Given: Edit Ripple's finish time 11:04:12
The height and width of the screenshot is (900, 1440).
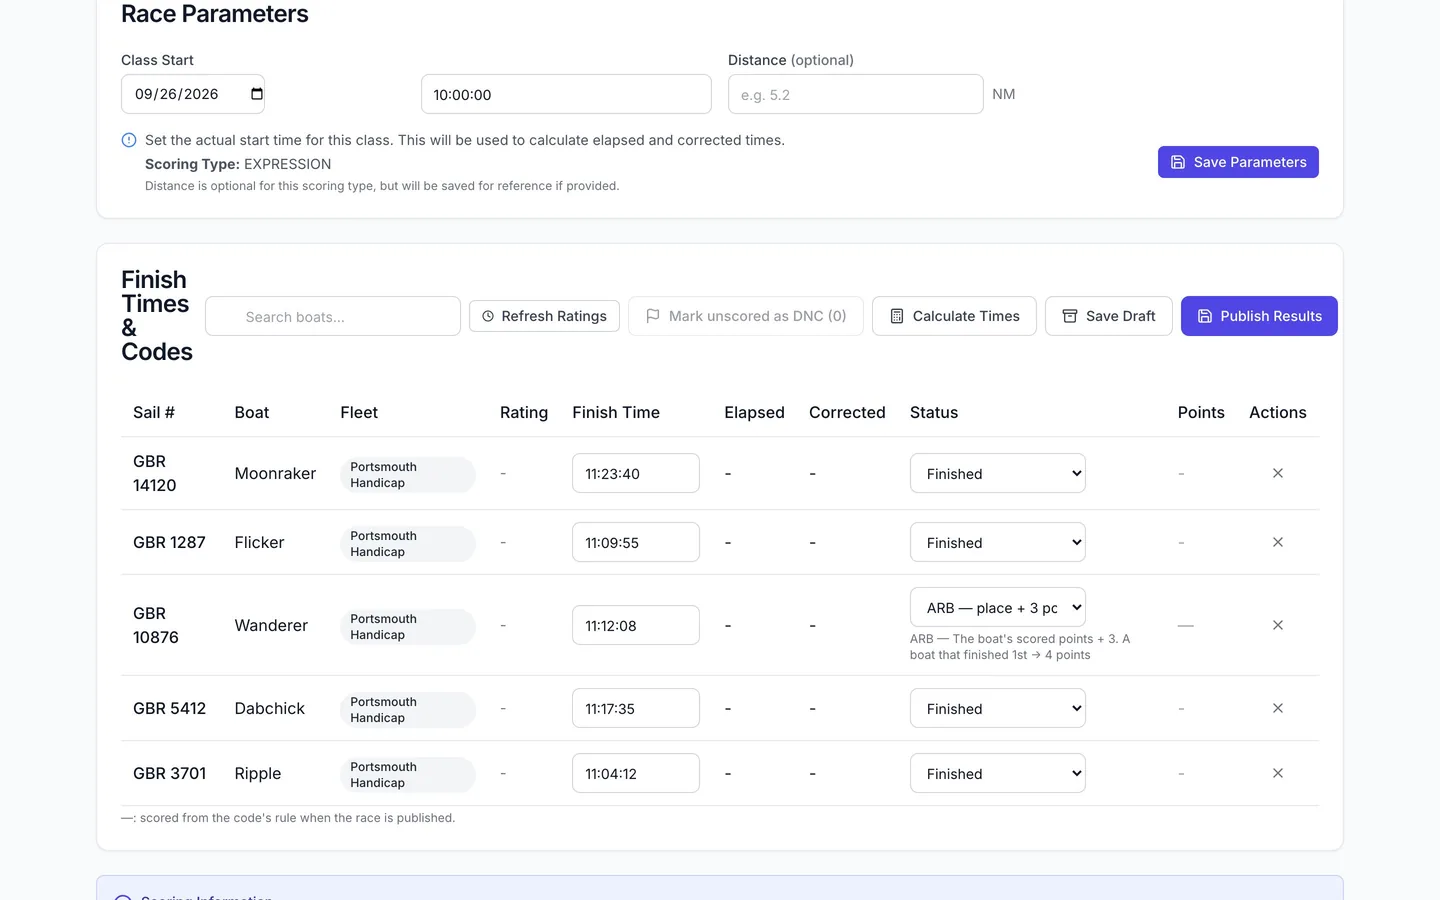Looking at the screenshot, I should pyautogui.click(x=636, y=773).
